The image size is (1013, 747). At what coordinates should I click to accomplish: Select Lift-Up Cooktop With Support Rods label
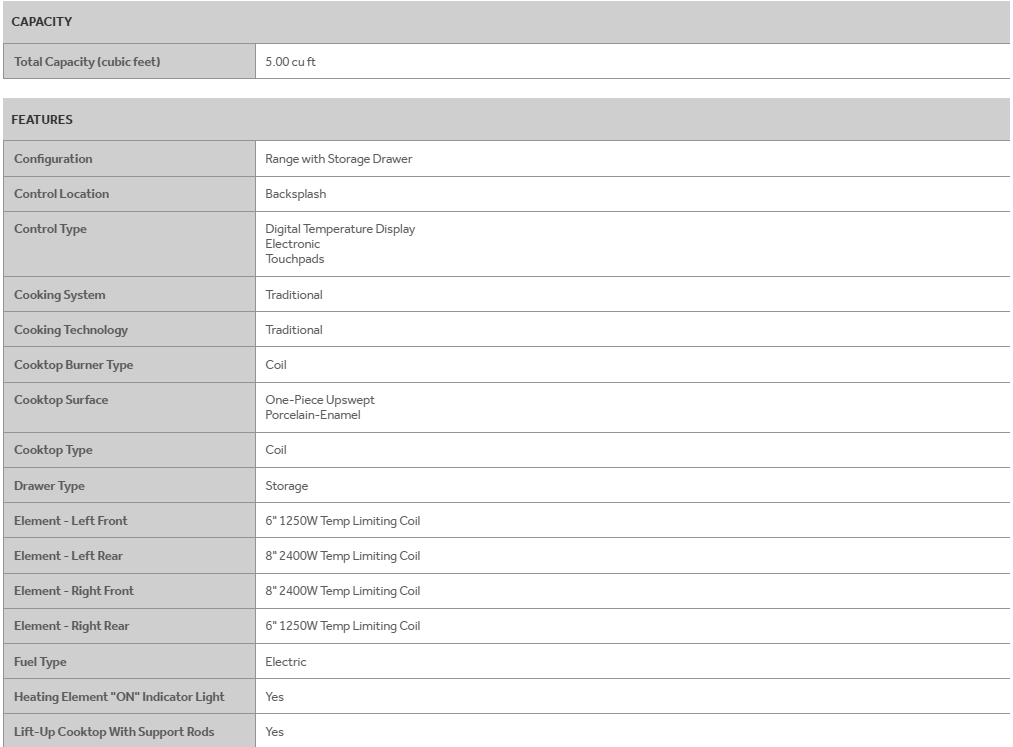pos(114,731)
